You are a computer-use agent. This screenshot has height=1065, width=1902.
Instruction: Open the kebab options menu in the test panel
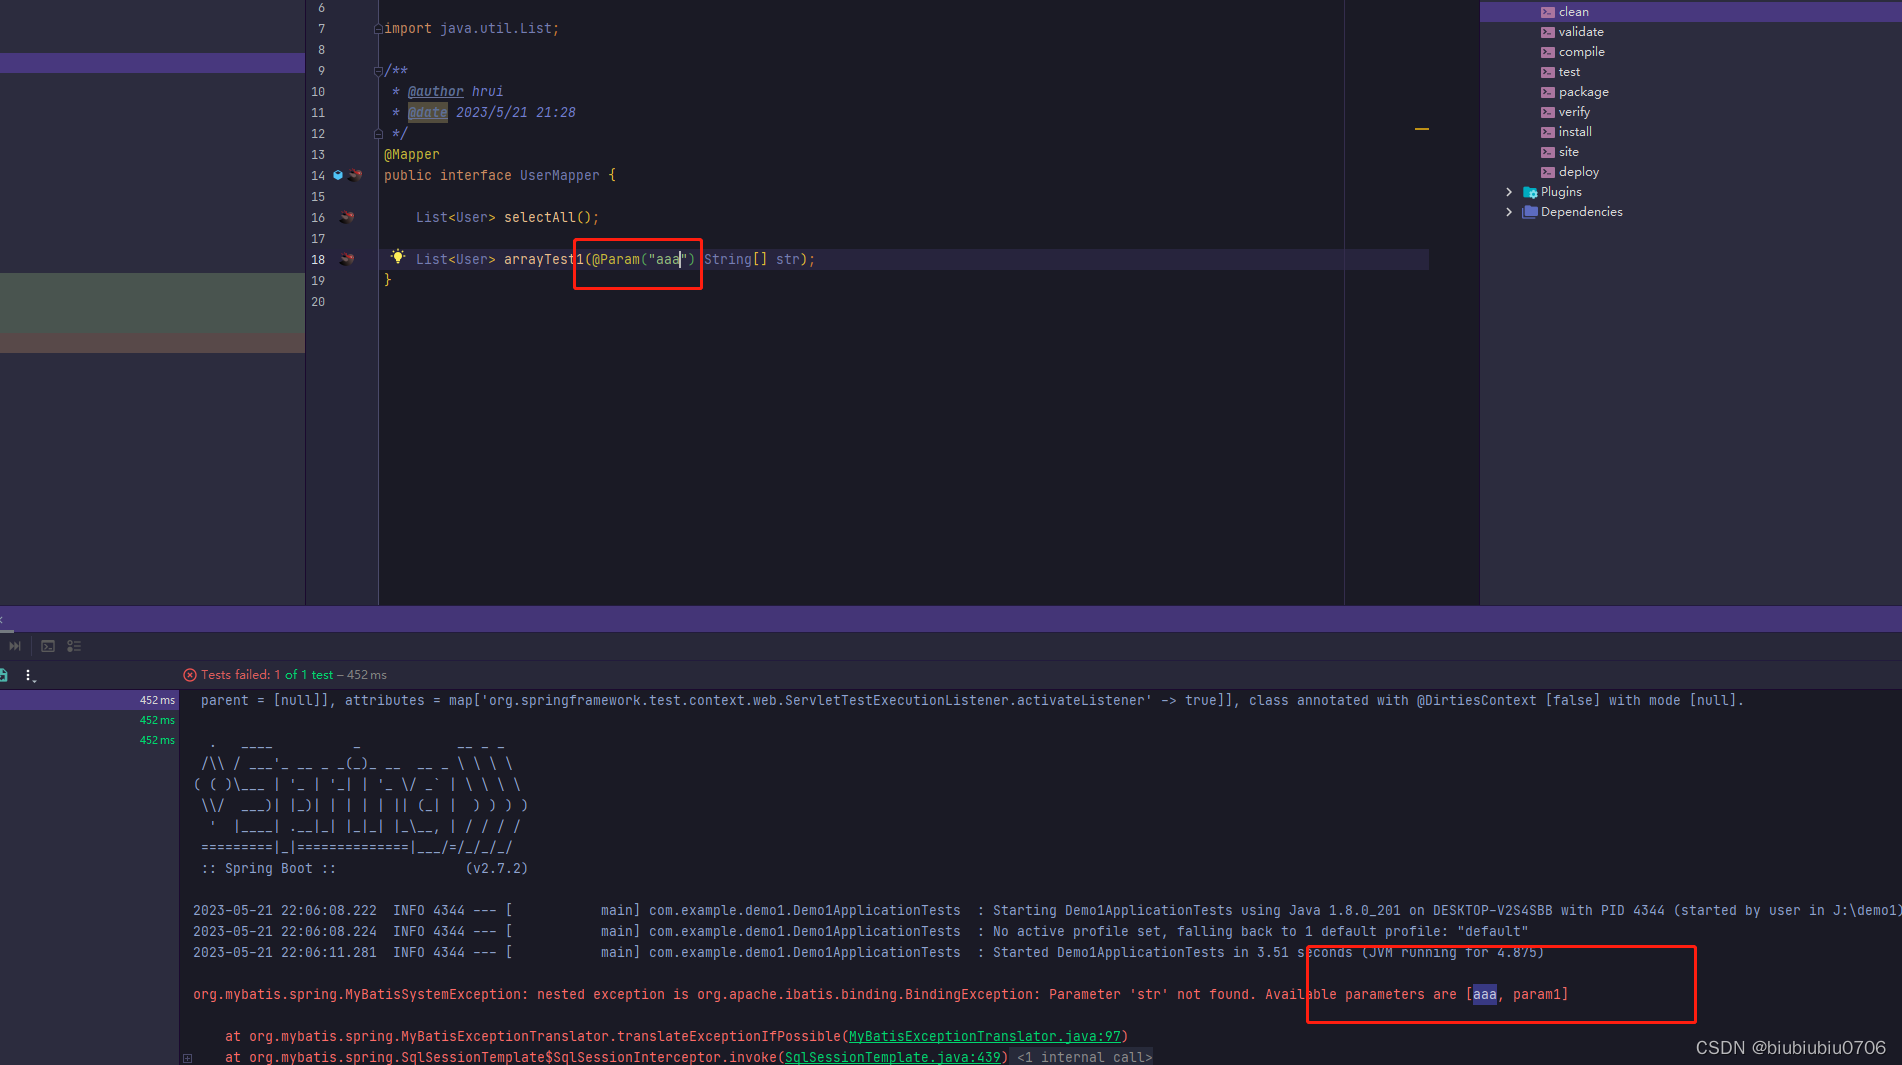[x=30, y=675]
